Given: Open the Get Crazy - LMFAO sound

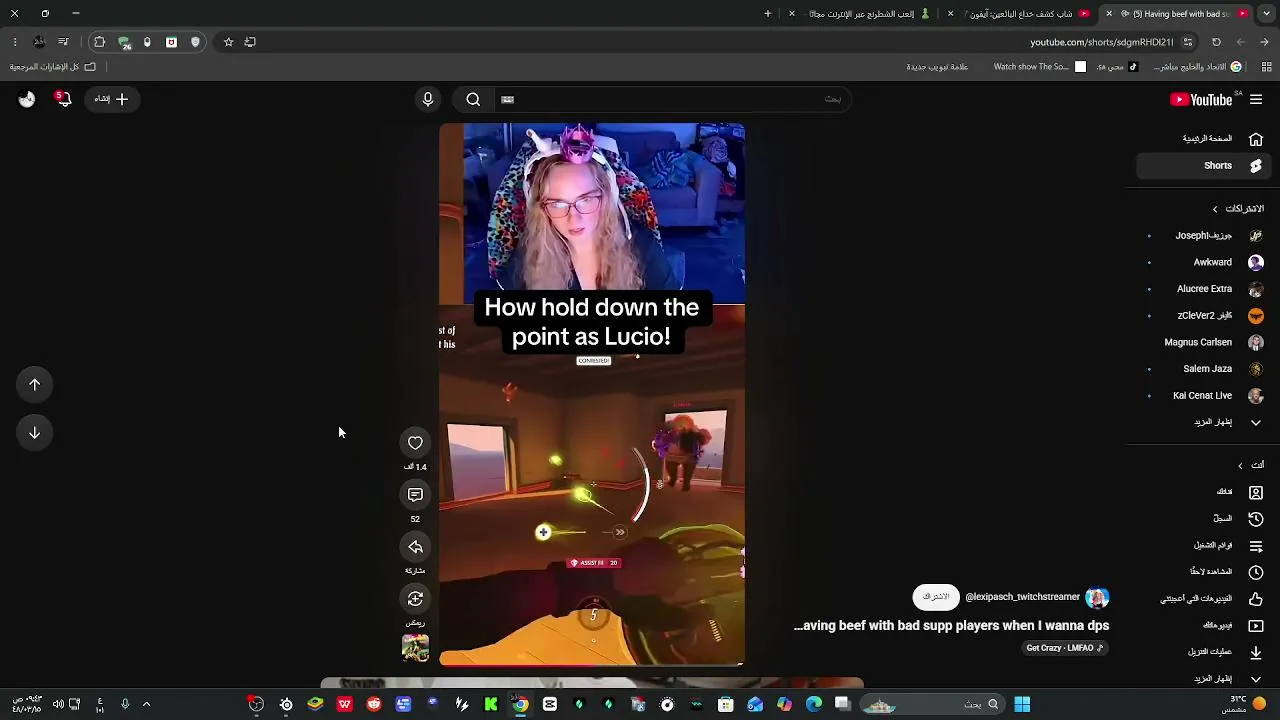Looking at the screenshot, I should click(1065, 648).
